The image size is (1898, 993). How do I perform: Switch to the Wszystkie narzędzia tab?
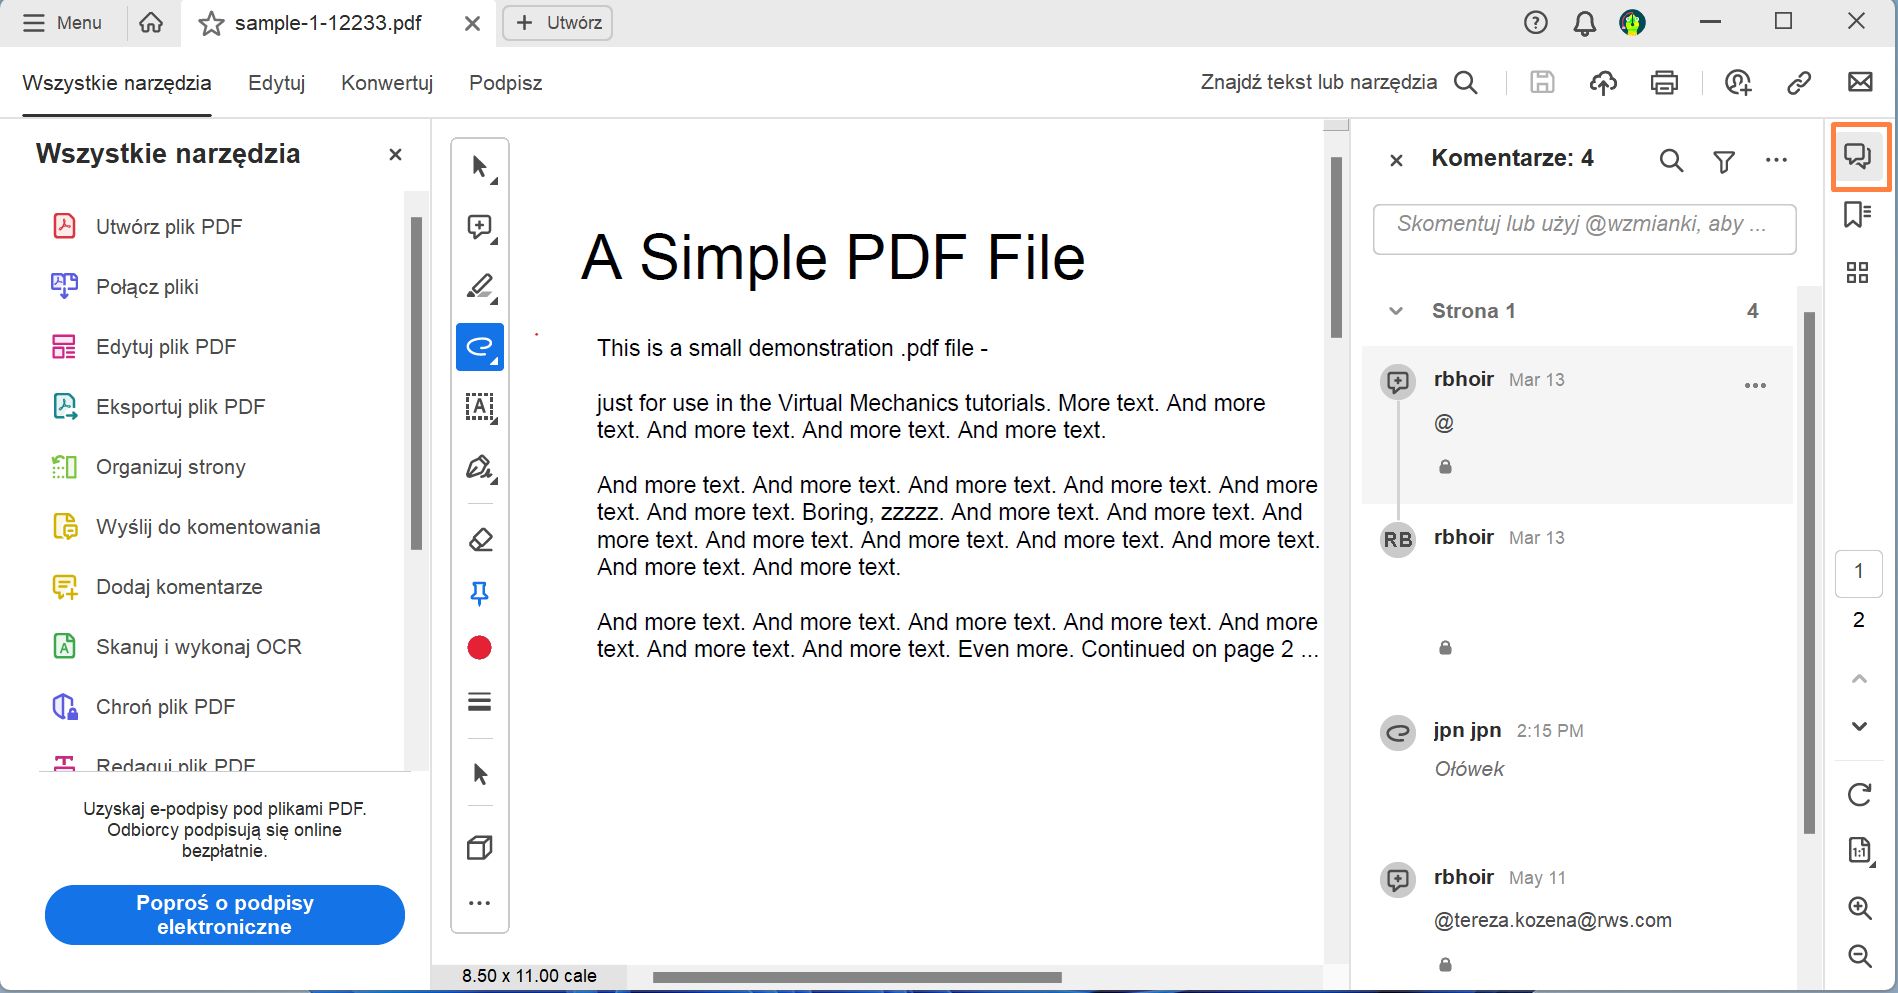point(117,83)
